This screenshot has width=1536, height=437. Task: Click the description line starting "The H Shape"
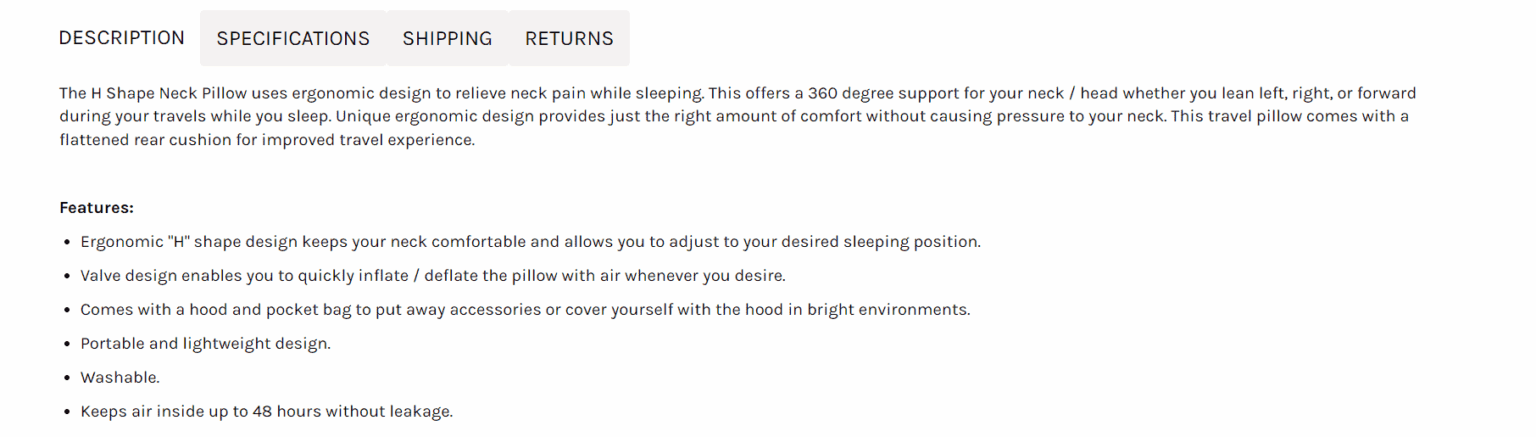coord(737,94)
